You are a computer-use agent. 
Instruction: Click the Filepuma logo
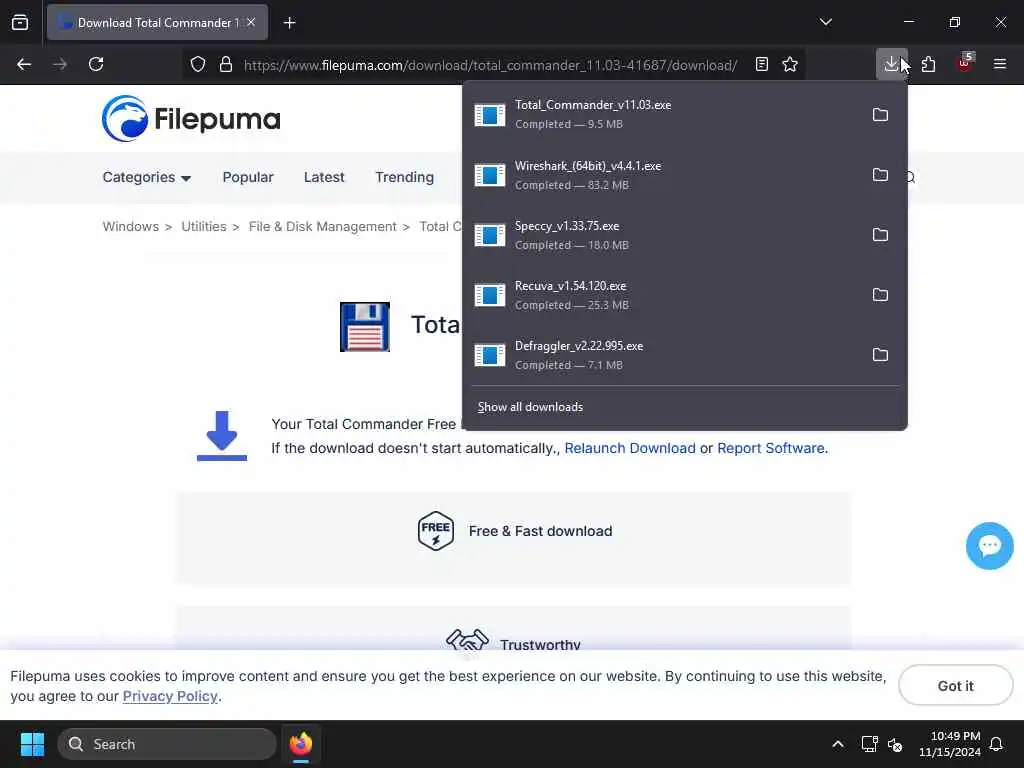191,119
